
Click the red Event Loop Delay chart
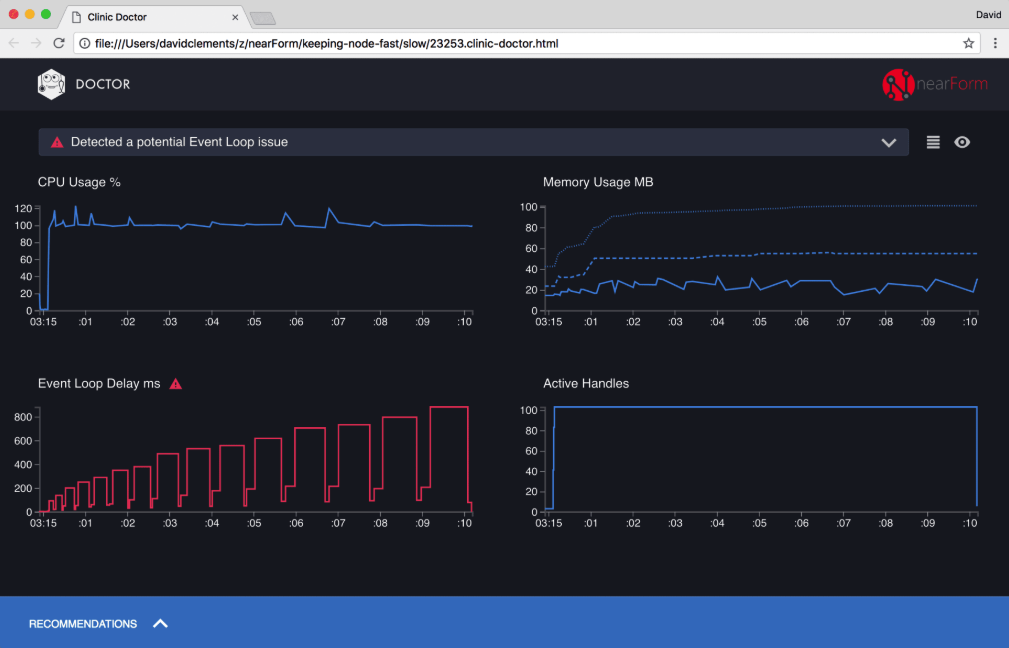click(x=256, y=459)
